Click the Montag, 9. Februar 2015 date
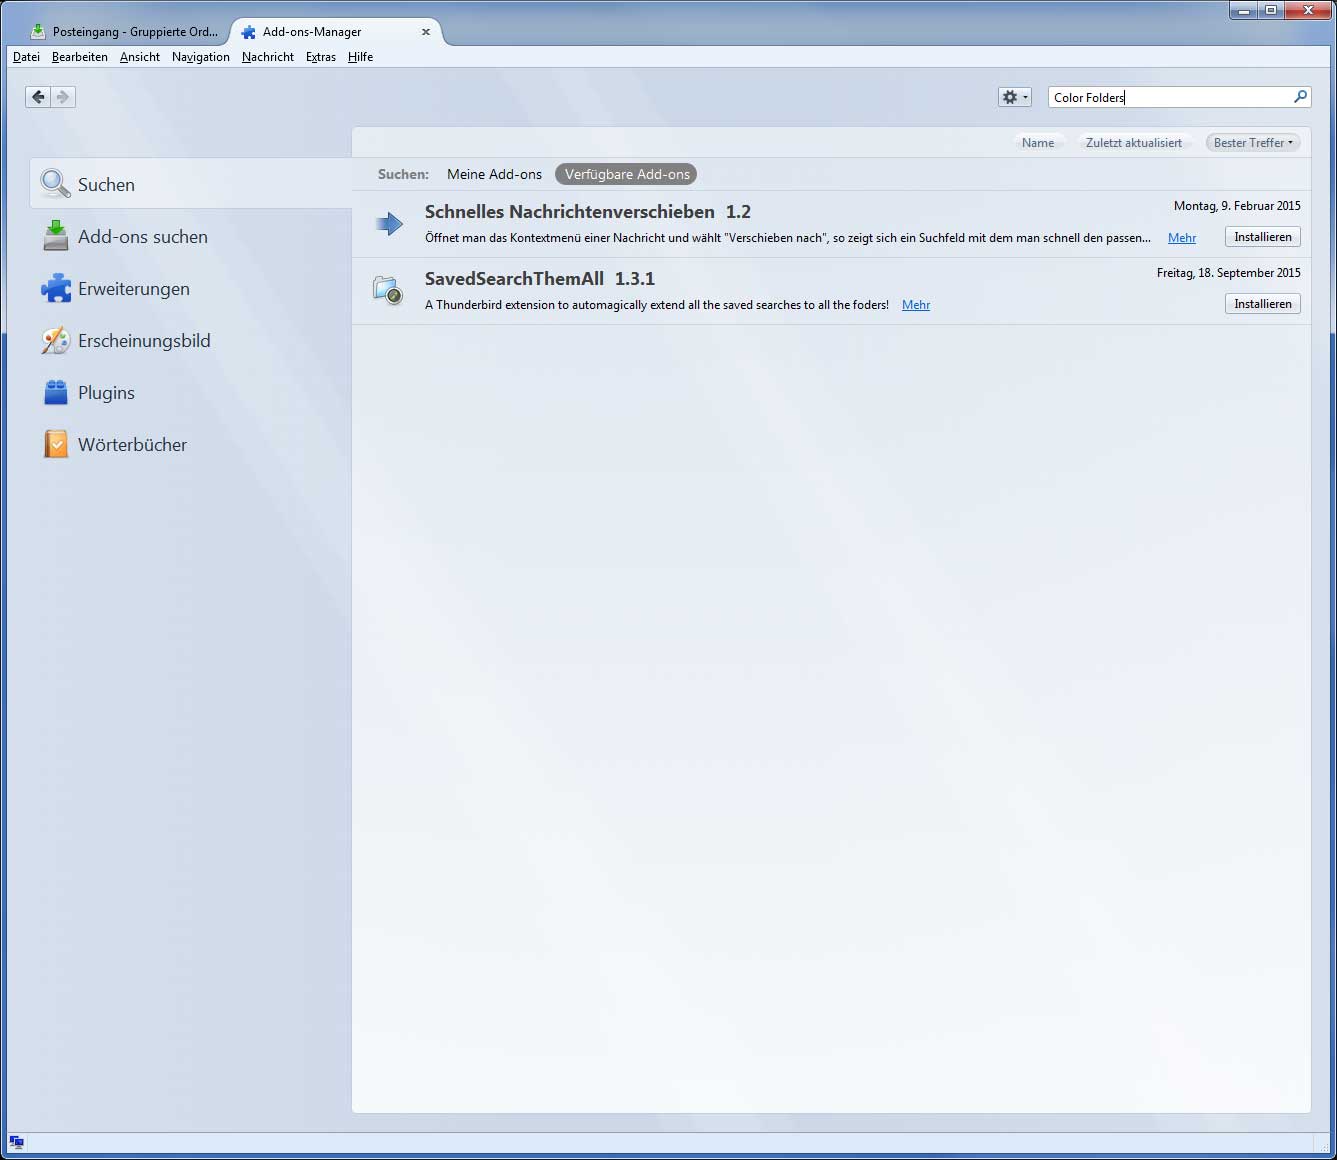The height and width of the screenshot is (1160, 1337). pos(1237,206)
